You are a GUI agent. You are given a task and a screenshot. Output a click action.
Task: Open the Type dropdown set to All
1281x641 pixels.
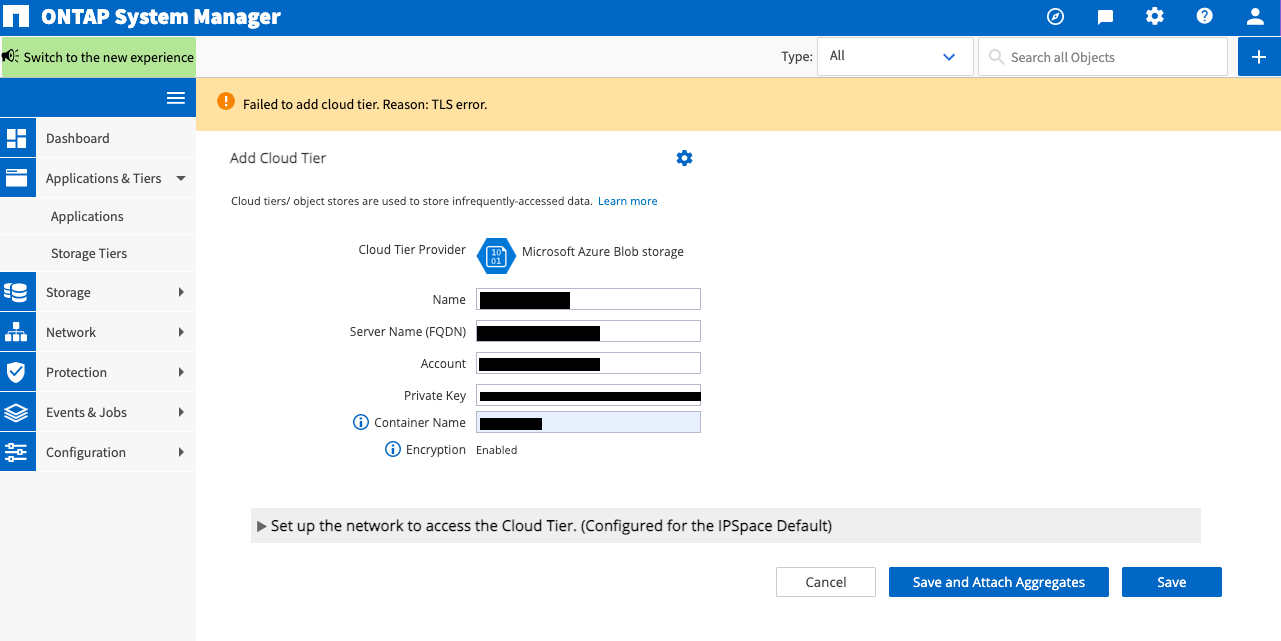pos(894,57)
